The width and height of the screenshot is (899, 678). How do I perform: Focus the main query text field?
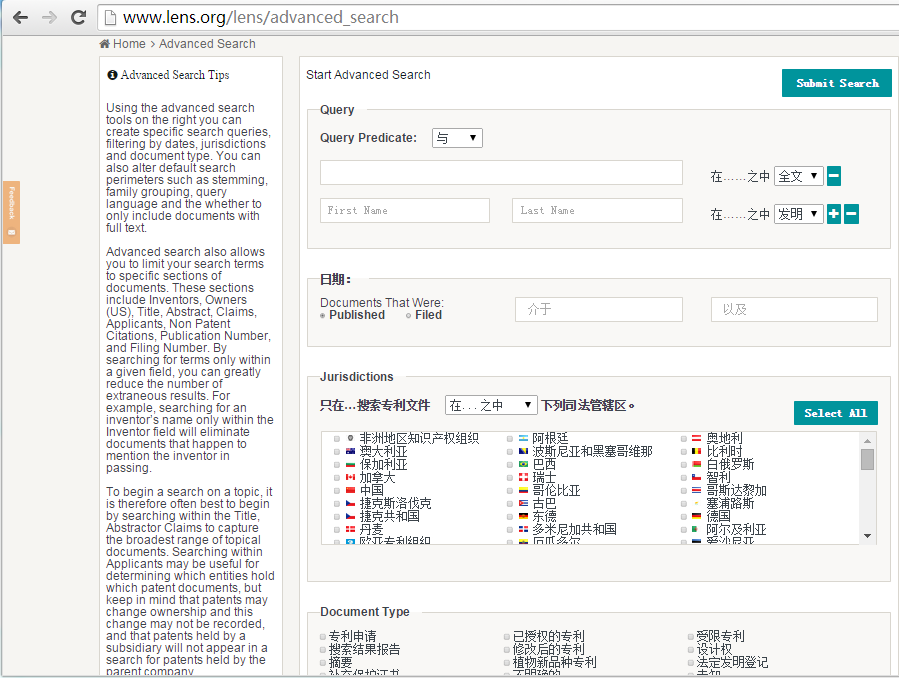[x=501, y=173]
